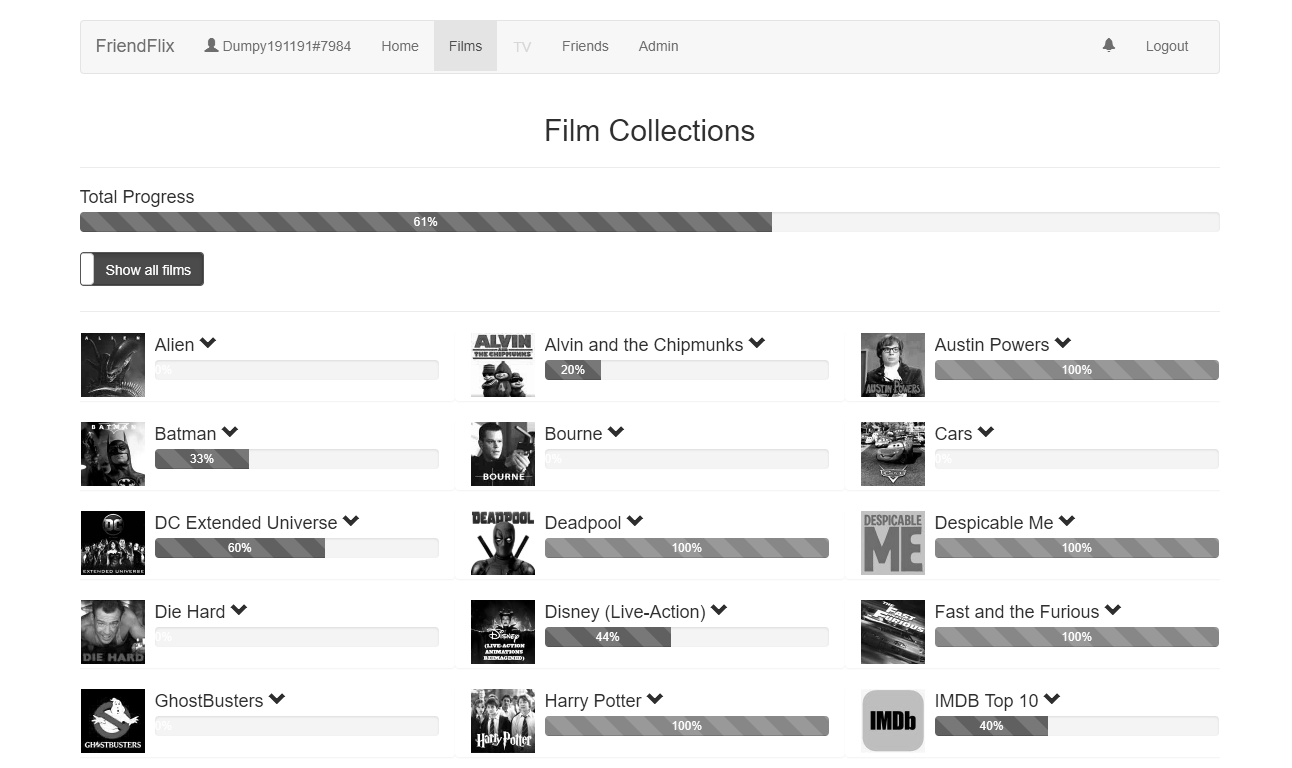Open the Despicable Me poster thumbnail
Viewport: 1292px width, 768px height.
pyautogui.click(x=893, y=543)
